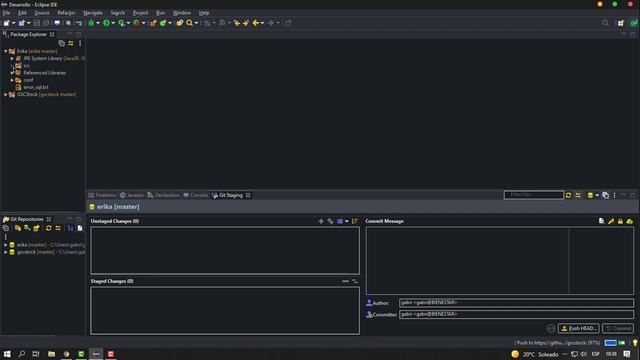Click the weather widget showing 20°C Soleado
Screen dimensions: 640x360
pyautogui.click(x=535, y=354)
